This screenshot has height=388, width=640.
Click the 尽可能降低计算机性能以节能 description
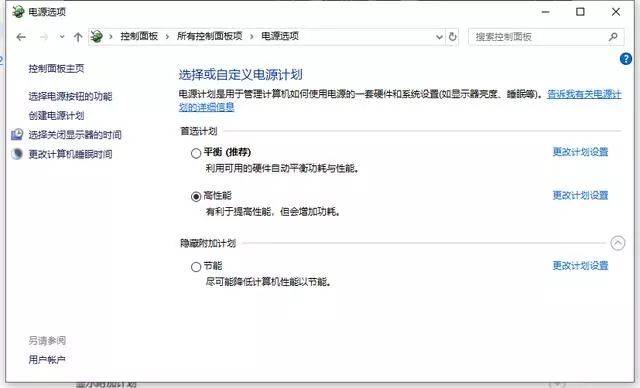pyautogui.click(x=268, y=282)
